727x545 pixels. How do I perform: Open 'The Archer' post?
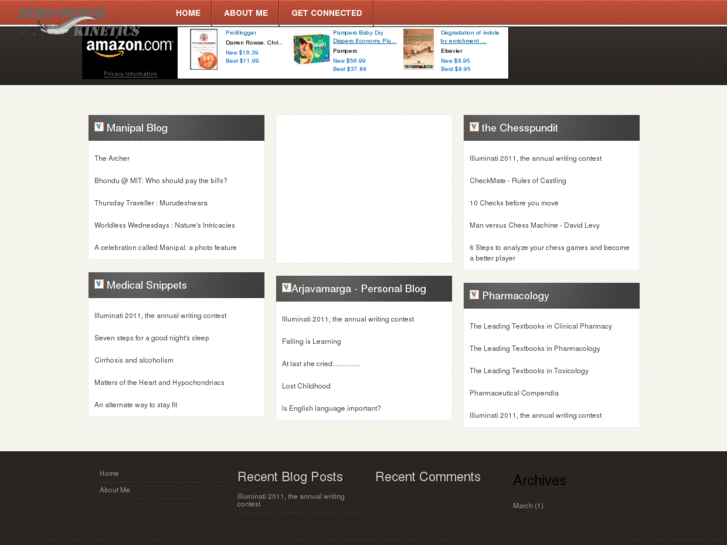(x=112, y=158)
